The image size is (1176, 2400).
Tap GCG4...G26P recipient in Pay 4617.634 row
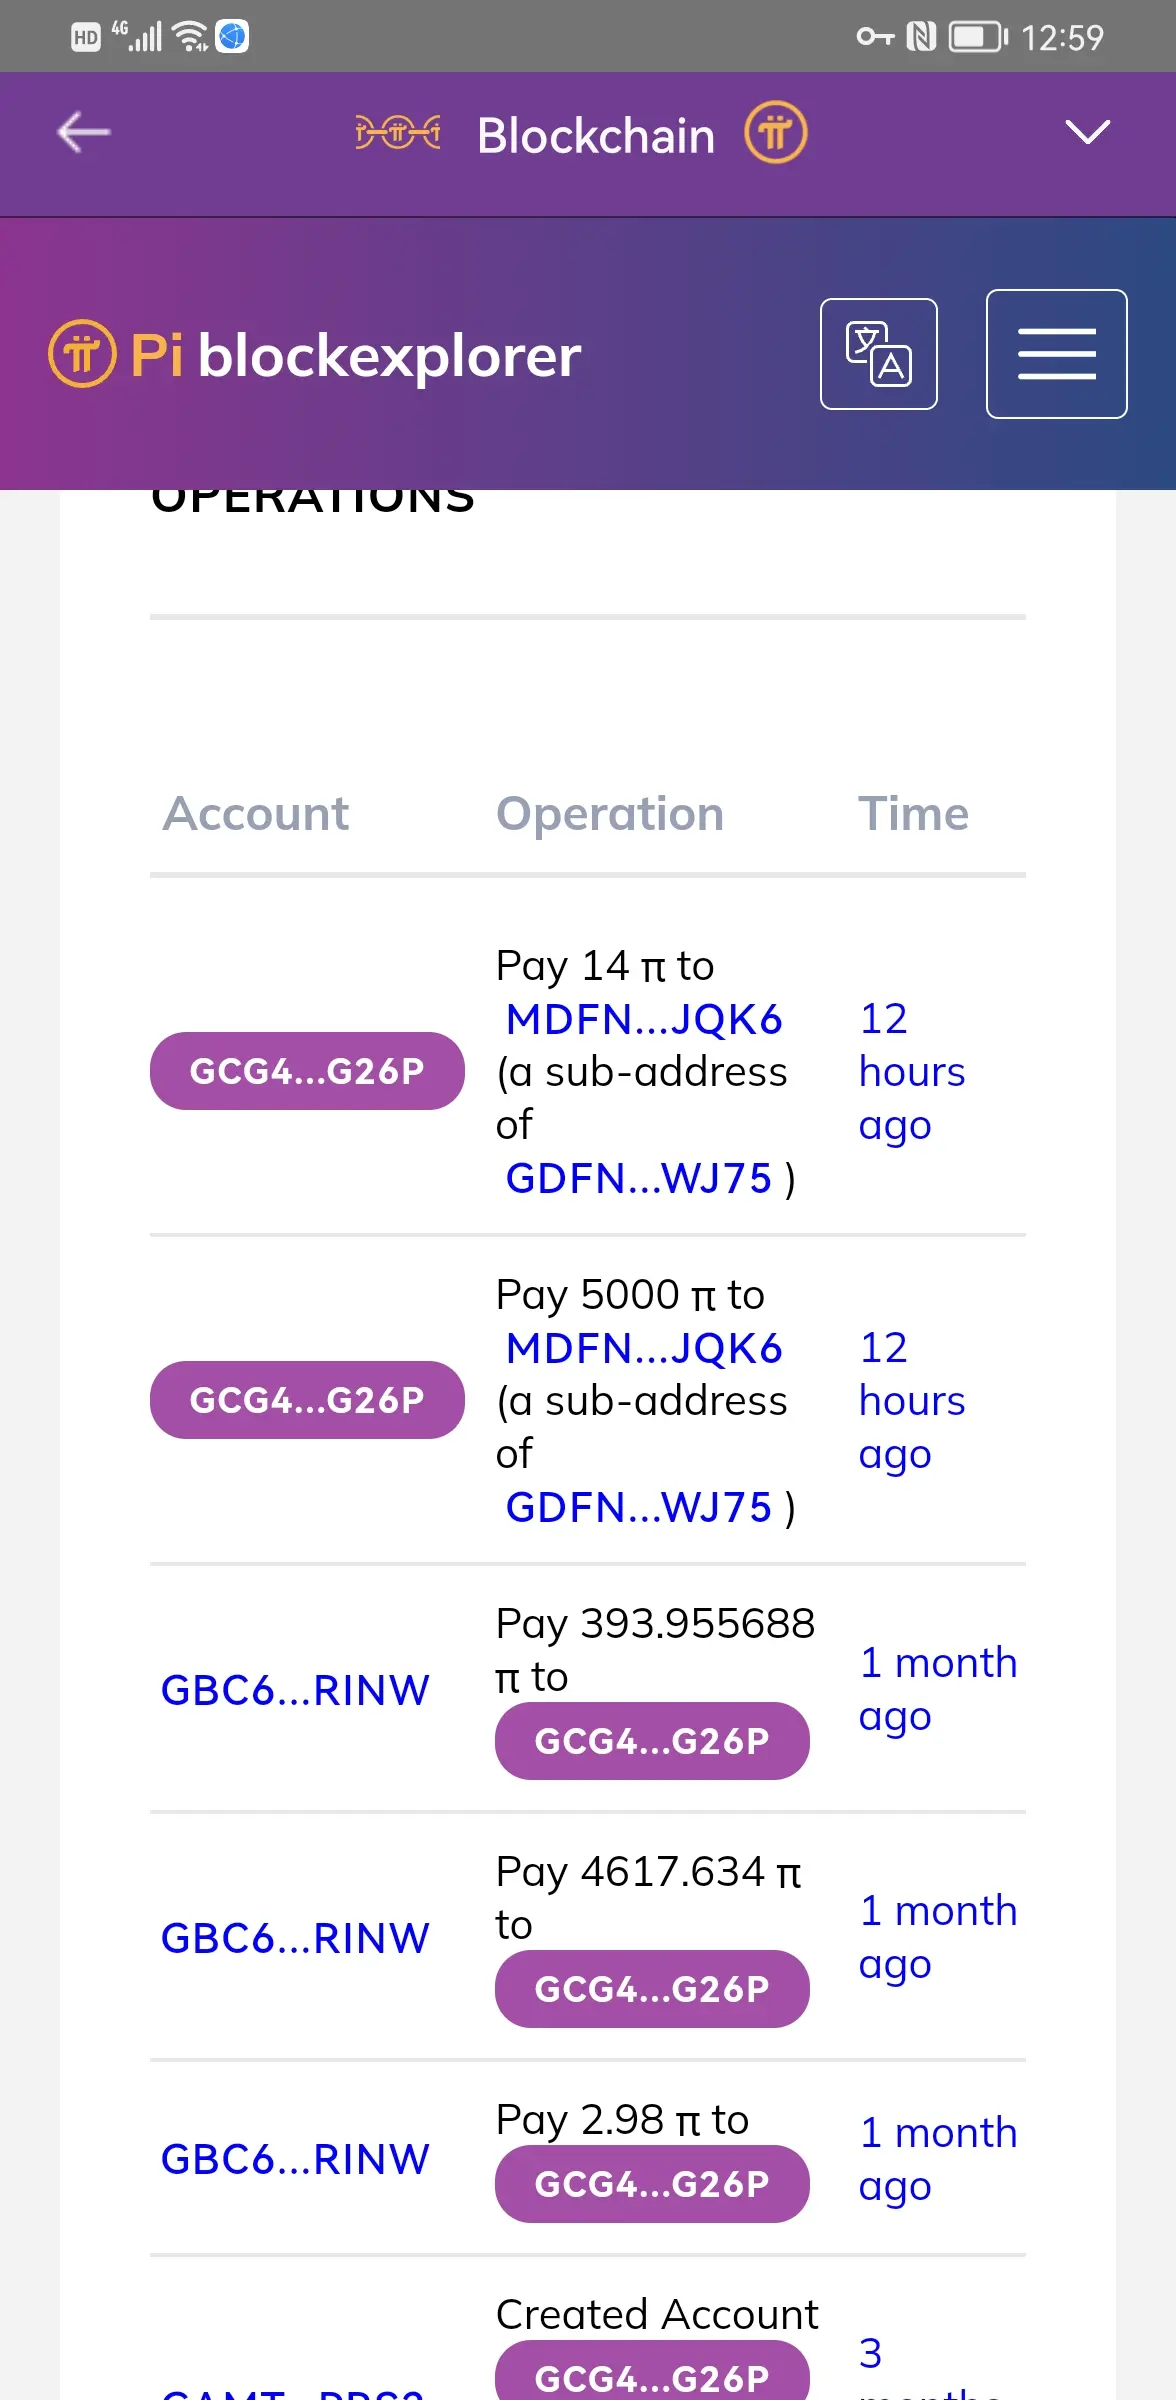(x=652, y=1989)
